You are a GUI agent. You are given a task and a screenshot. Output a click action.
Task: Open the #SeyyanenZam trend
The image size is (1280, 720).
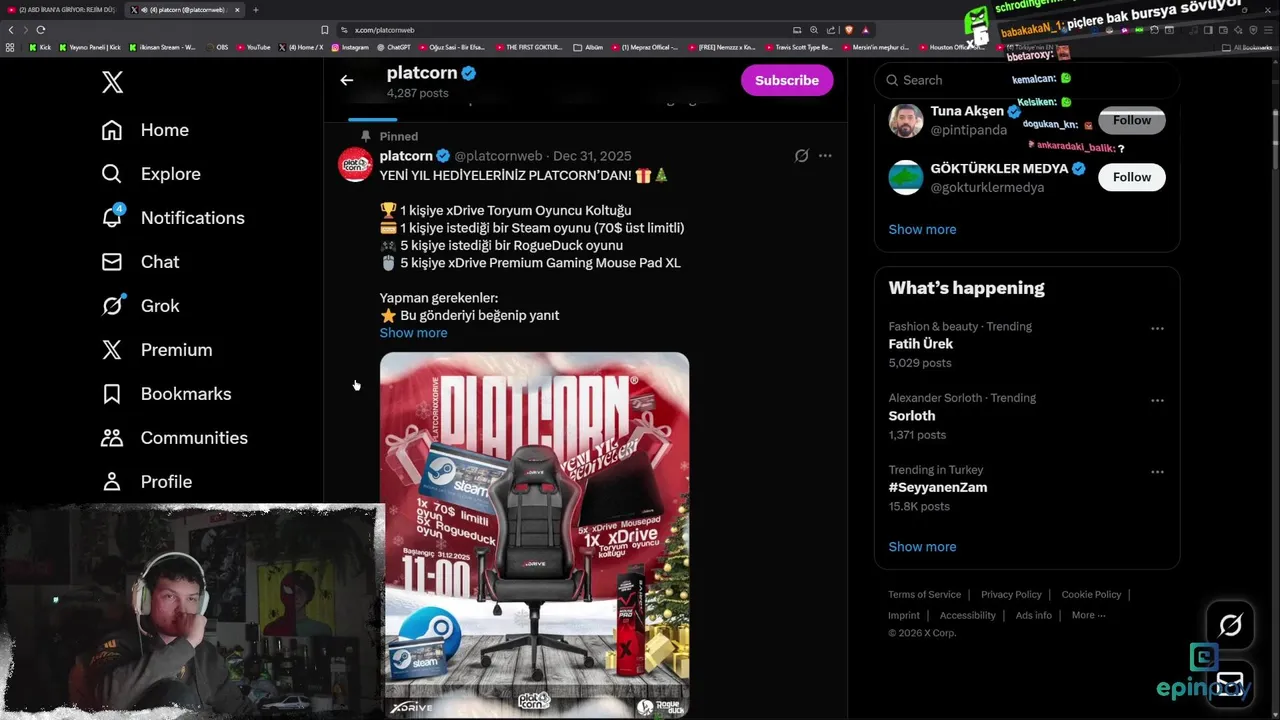coord(938,488)
